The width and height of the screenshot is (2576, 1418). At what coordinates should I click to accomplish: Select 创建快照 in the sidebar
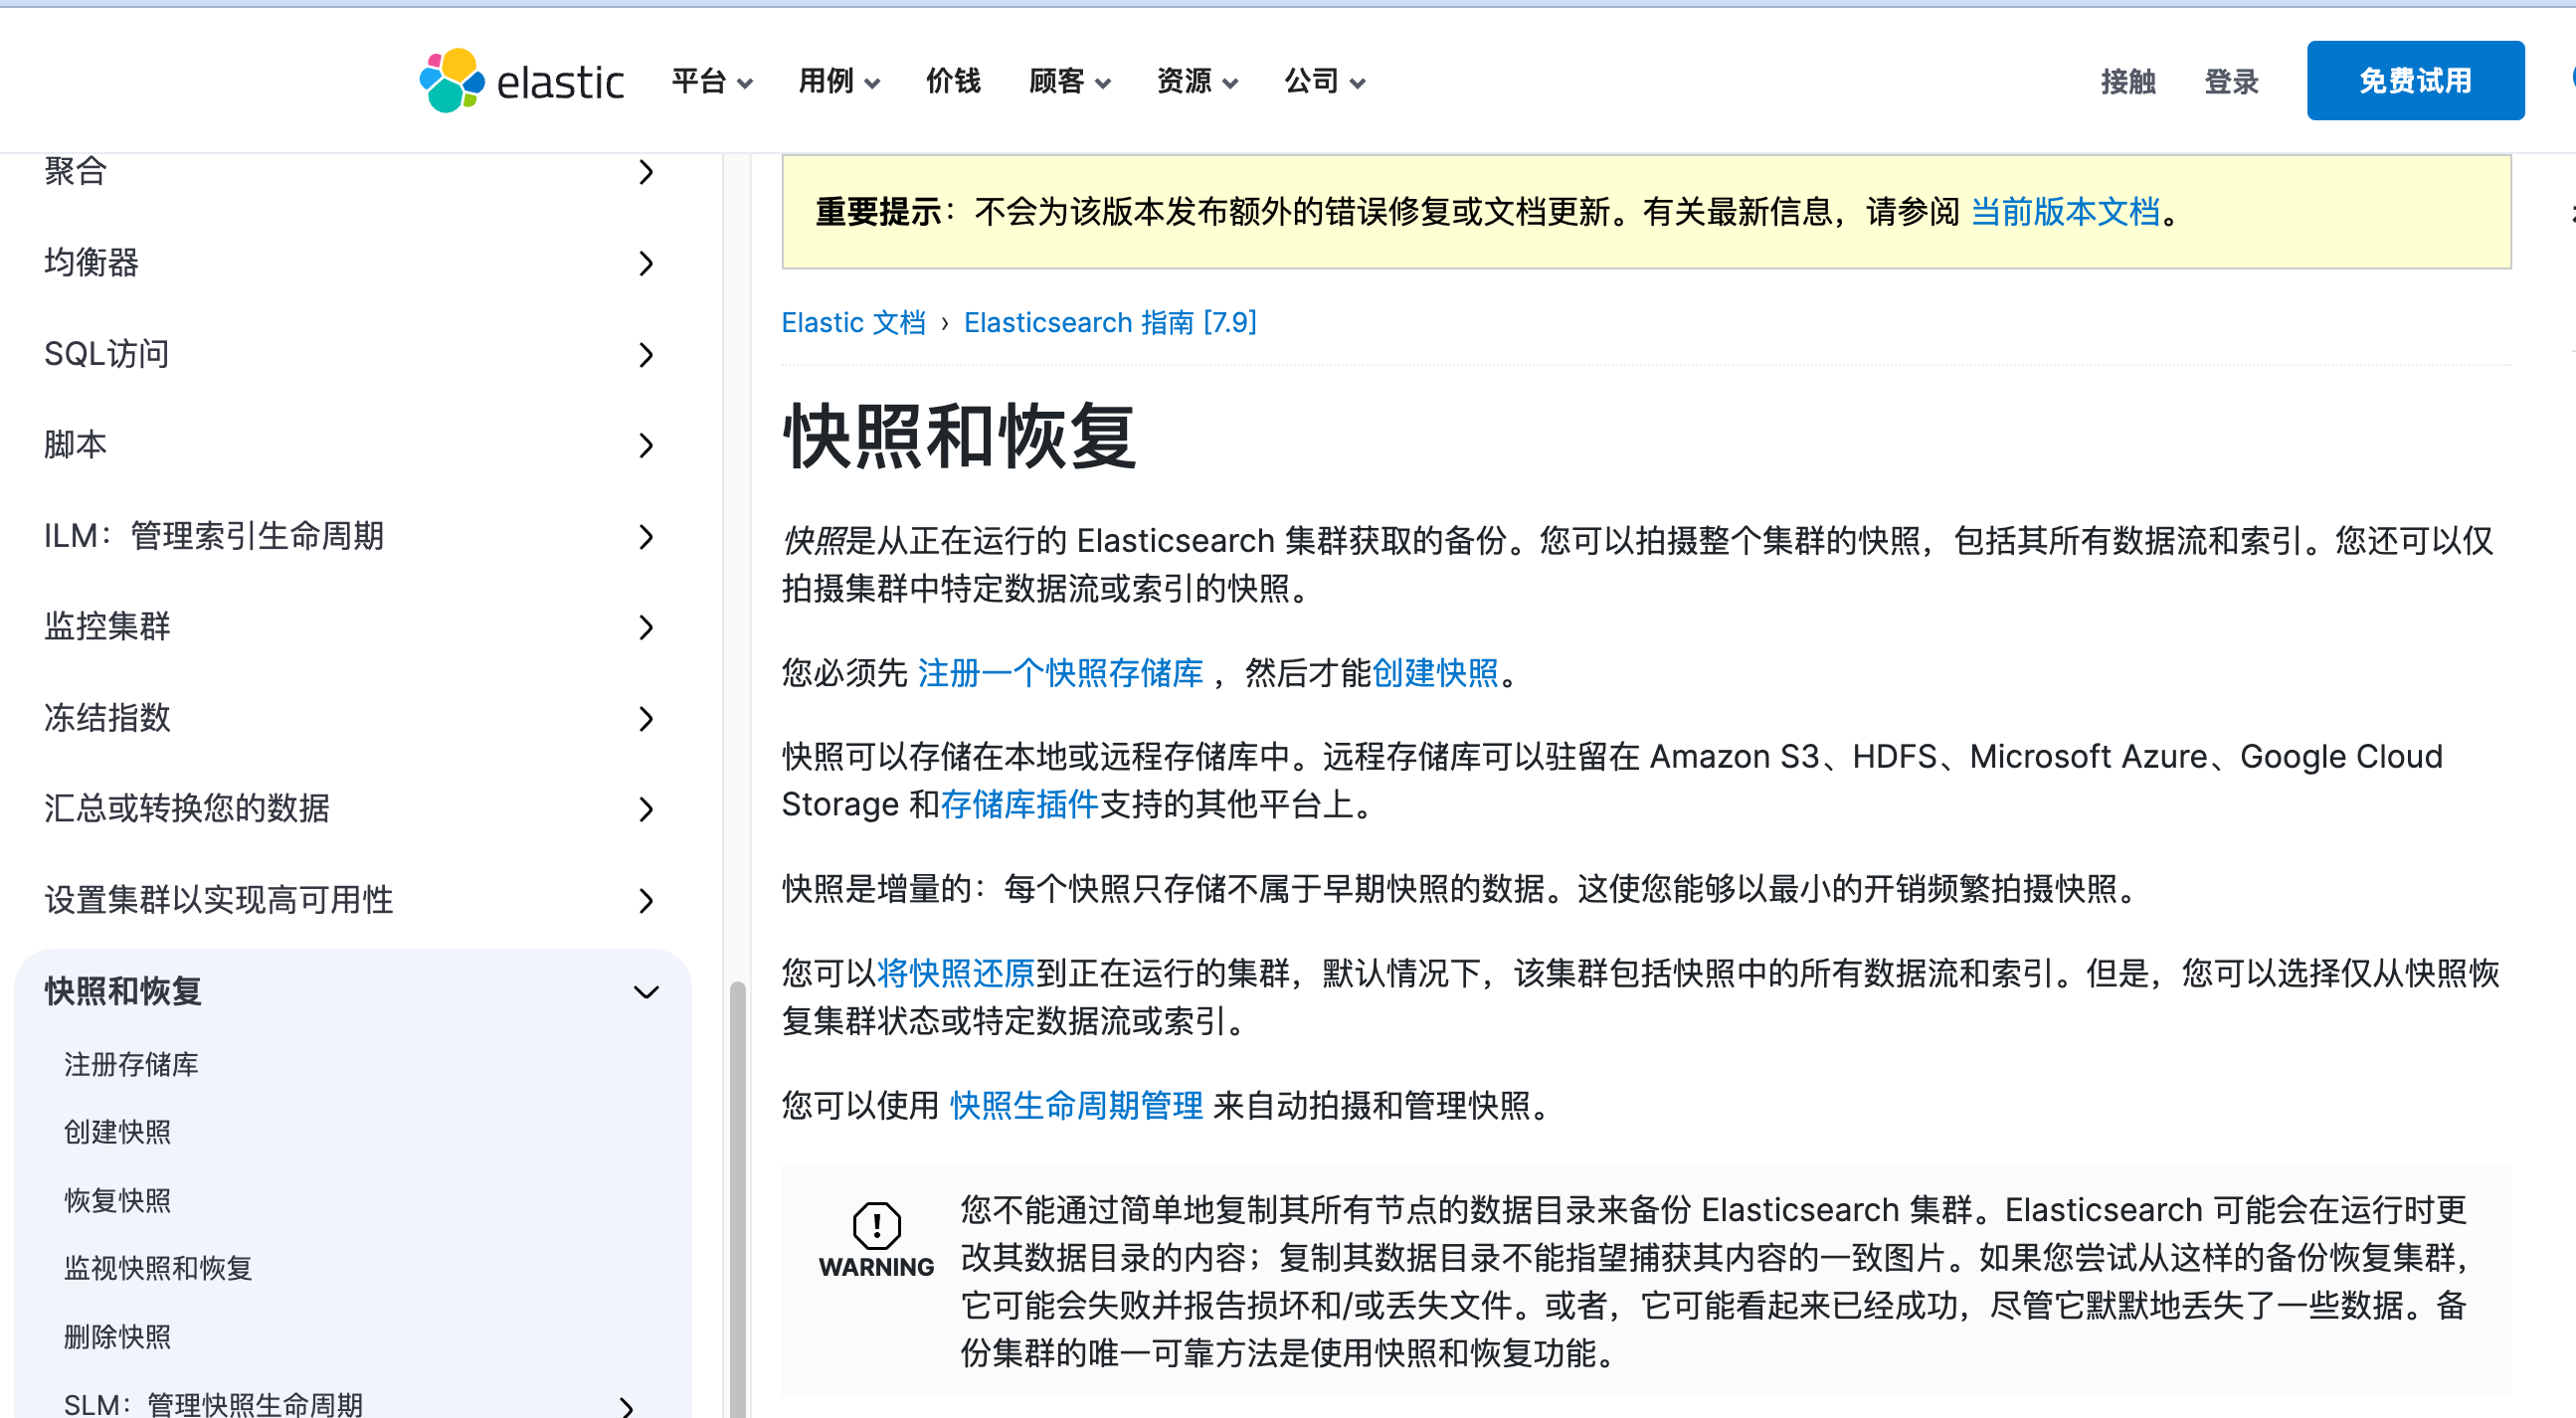tap(117, 1131)
